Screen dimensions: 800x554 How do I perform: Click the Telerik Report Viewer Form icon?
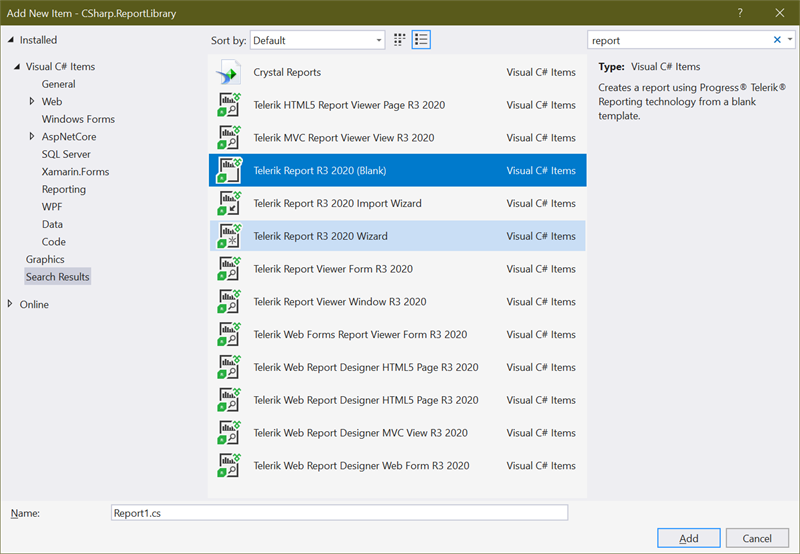229,269
